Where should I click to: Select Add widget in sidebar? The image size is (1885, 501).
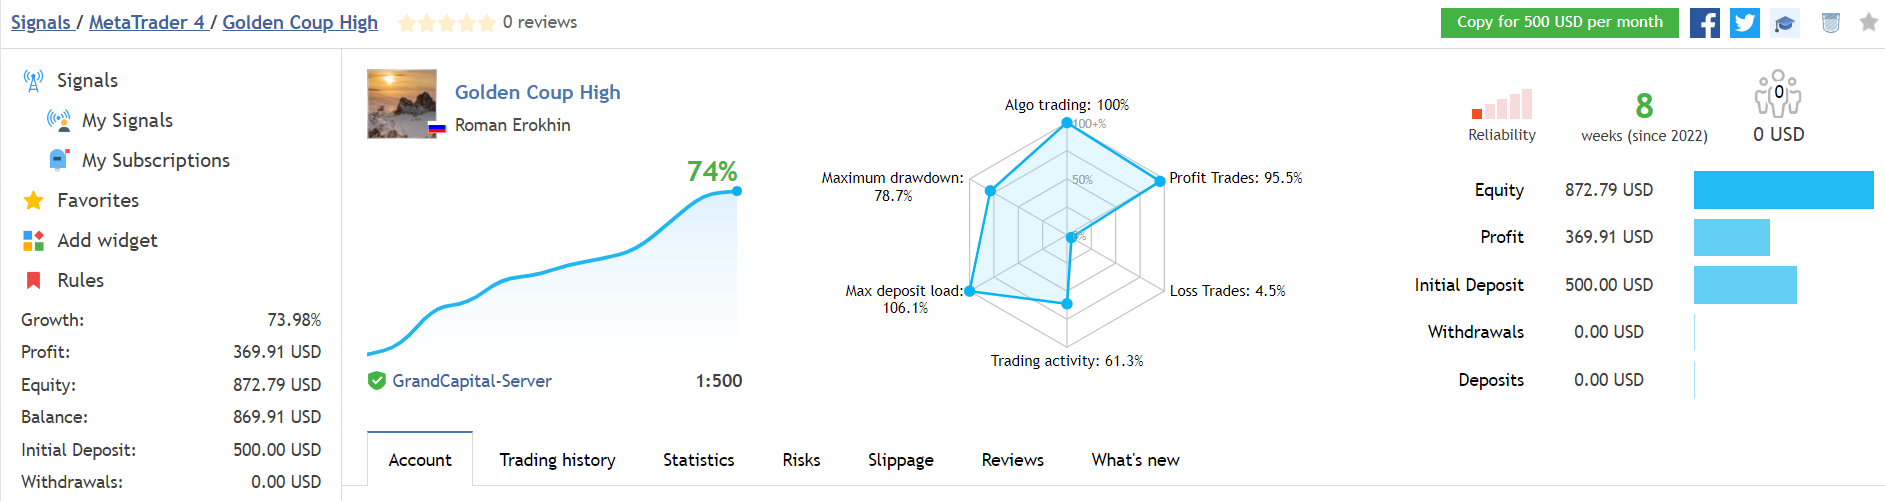(x=107, y=240)
